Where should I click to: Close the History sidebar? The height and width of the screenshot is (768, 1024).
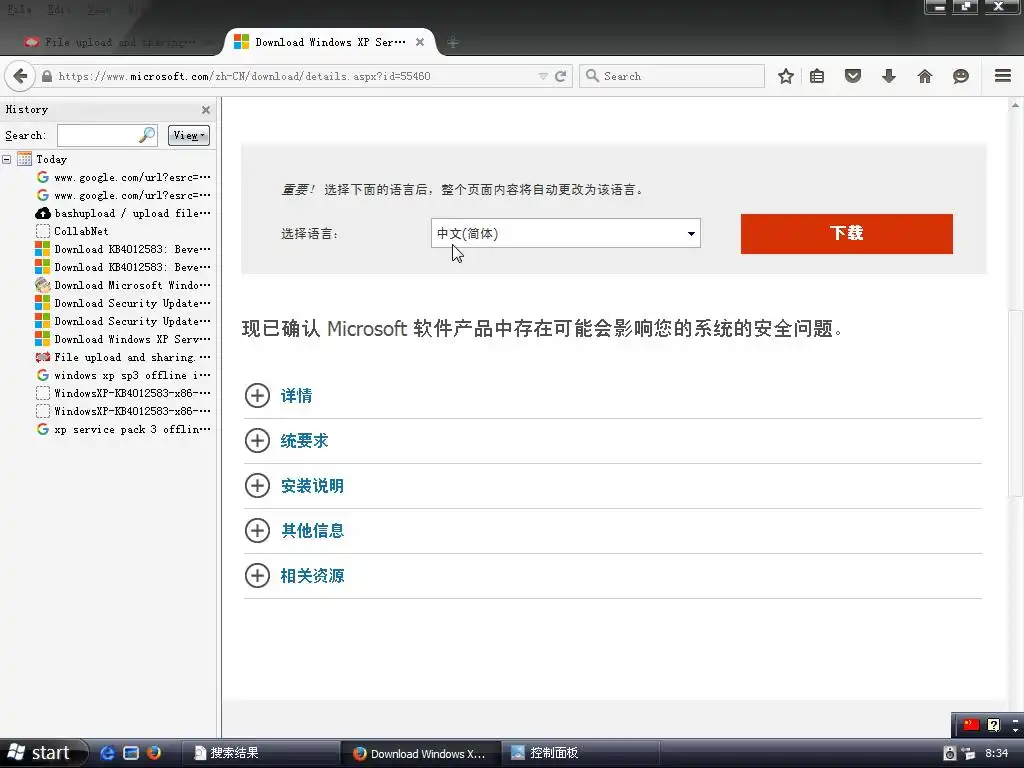click(206, 110)
